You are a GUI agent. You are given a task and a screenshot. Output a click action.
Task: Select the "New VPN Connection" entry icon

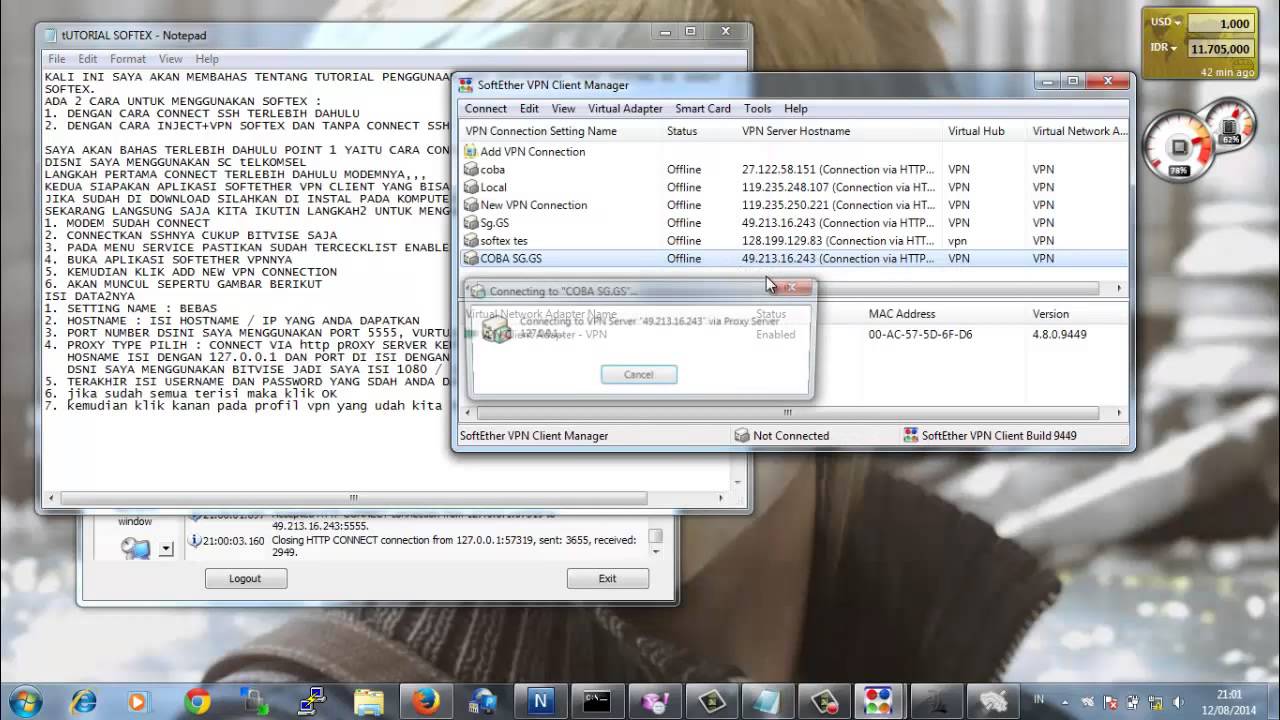click(x=471, y=206)
